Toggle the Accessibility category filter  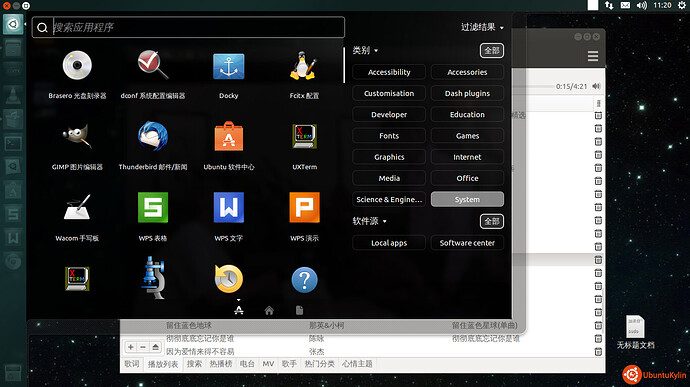pos(389,72)
